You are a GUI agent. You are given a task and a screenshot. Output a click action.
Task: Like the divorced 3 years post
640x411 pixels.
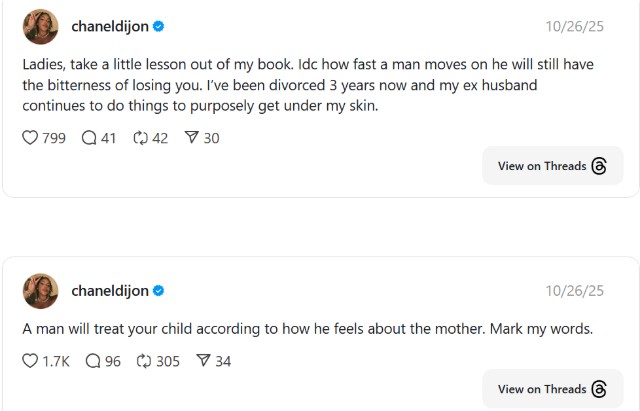30,138
